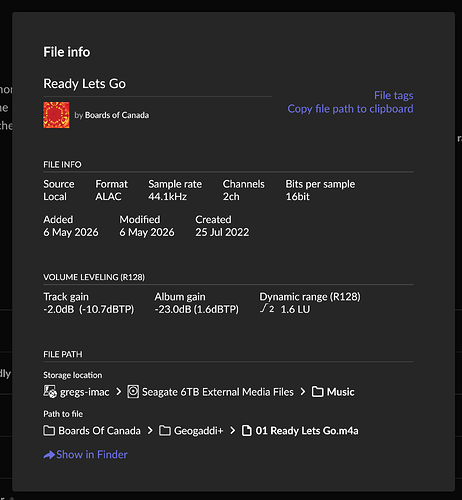Click the dynamic range waveform icon
Viewport: 462px width, 500px height.
[267, 309]
